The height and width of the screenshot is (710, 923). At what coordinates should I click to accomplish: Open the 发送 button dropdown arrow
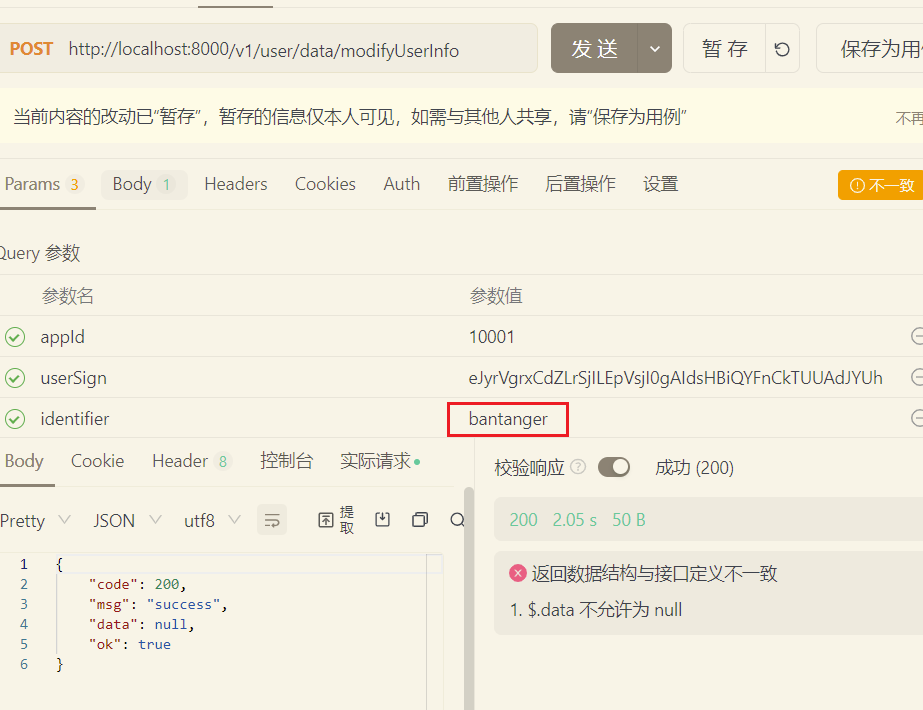pos(654,49)
